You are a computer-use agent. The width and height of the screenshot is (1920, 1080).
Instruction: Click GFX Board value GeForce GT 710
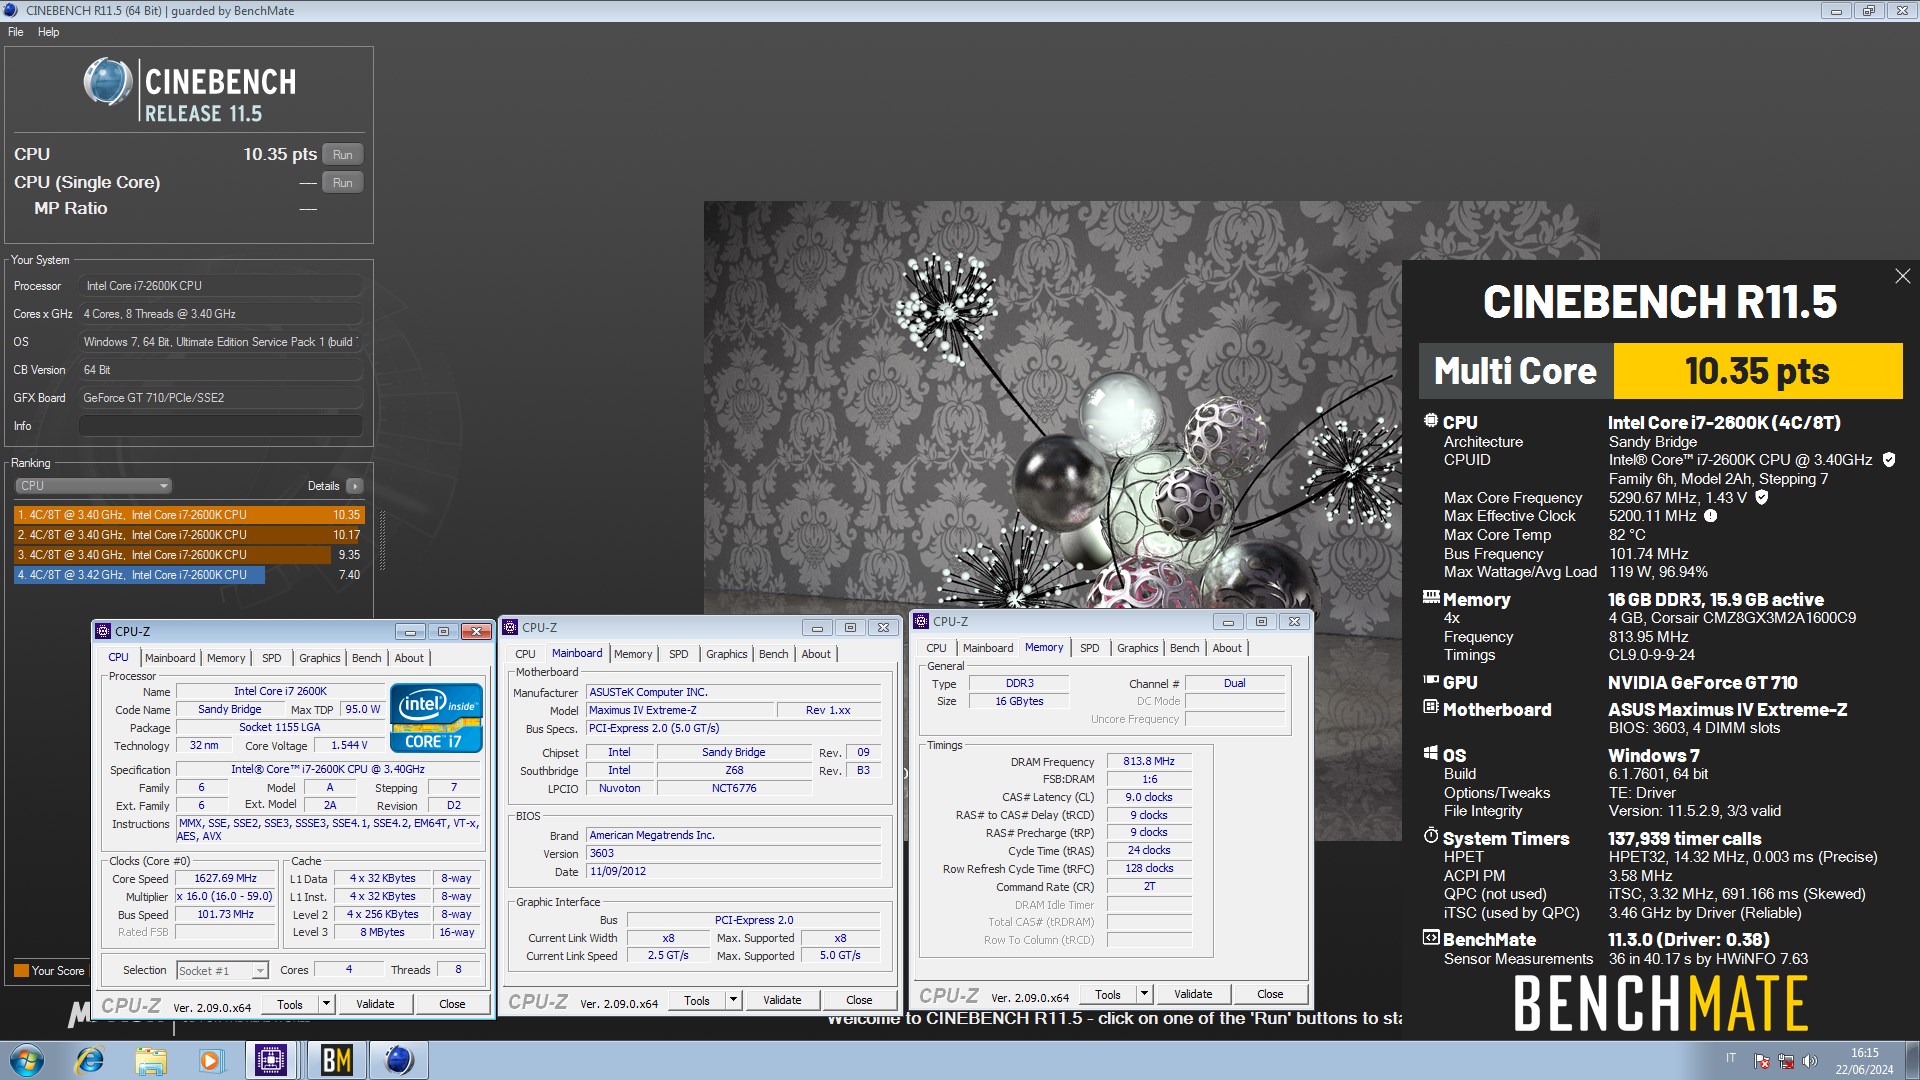coord(220,398)
